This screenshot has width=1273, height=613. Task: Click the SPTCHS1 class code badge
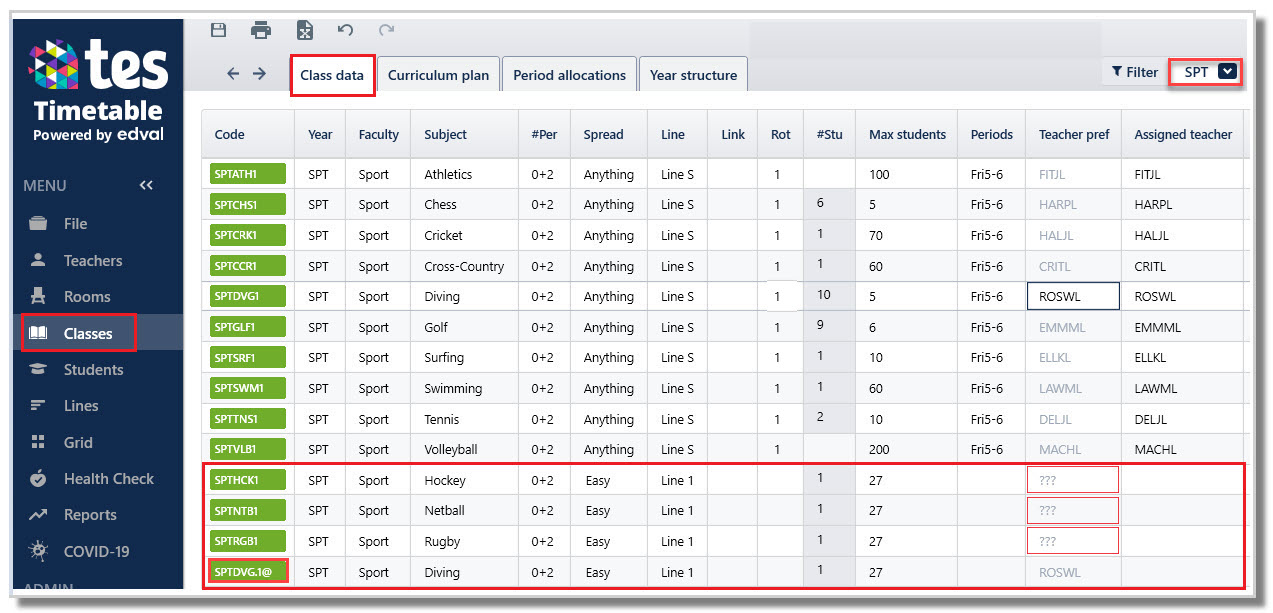(x=248, y=205)
